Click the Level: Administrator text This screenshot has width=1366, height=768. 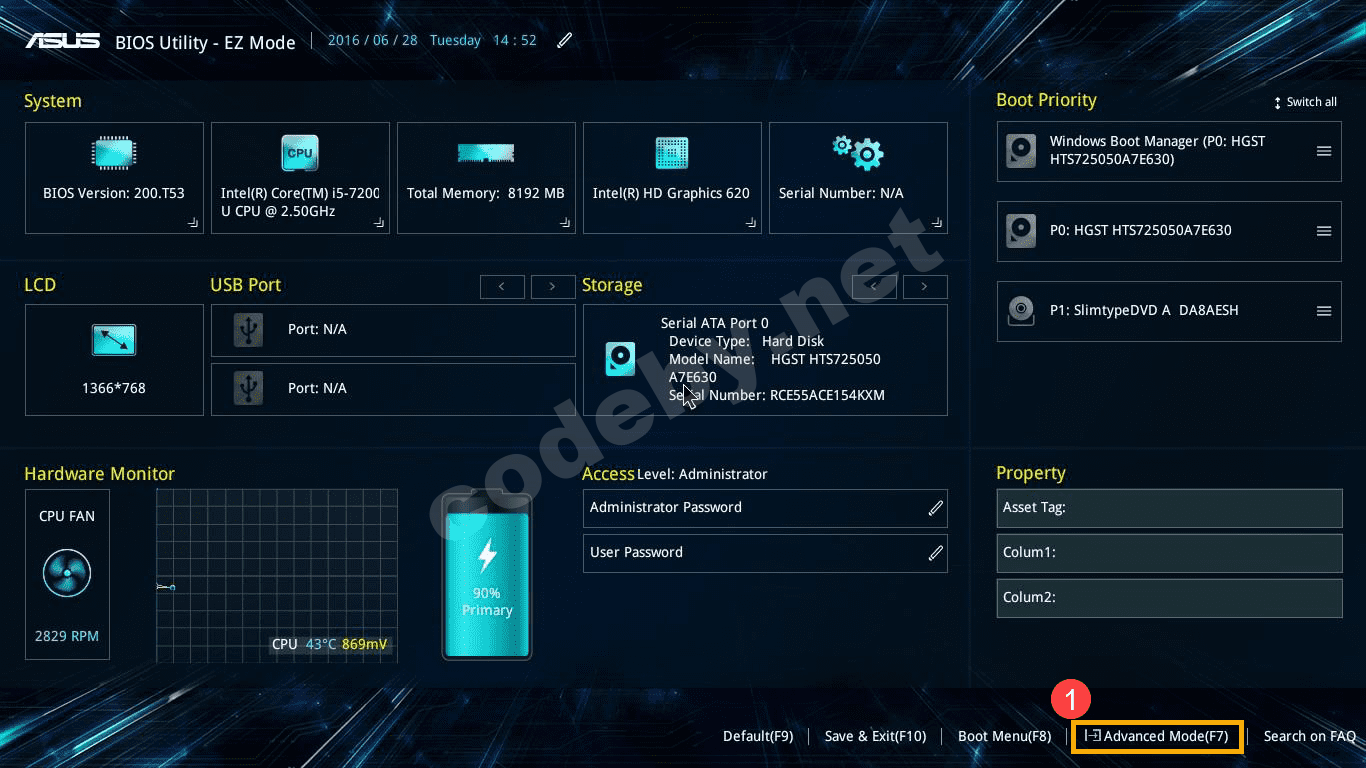tap(702, 474)
